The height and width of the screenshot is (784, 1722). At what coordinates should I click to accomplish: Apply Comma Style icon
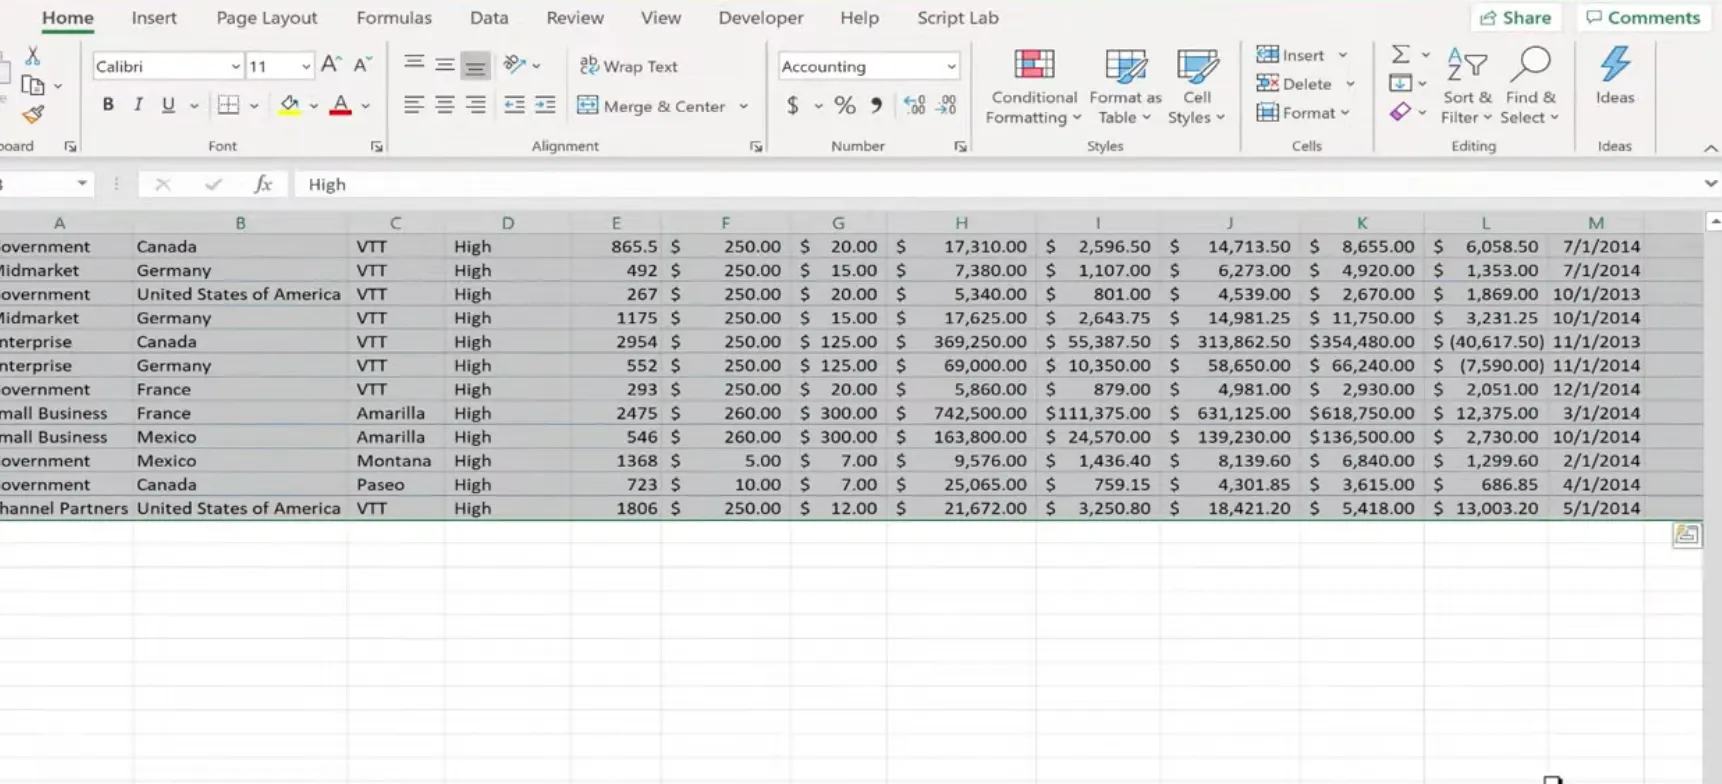[876, 105]
